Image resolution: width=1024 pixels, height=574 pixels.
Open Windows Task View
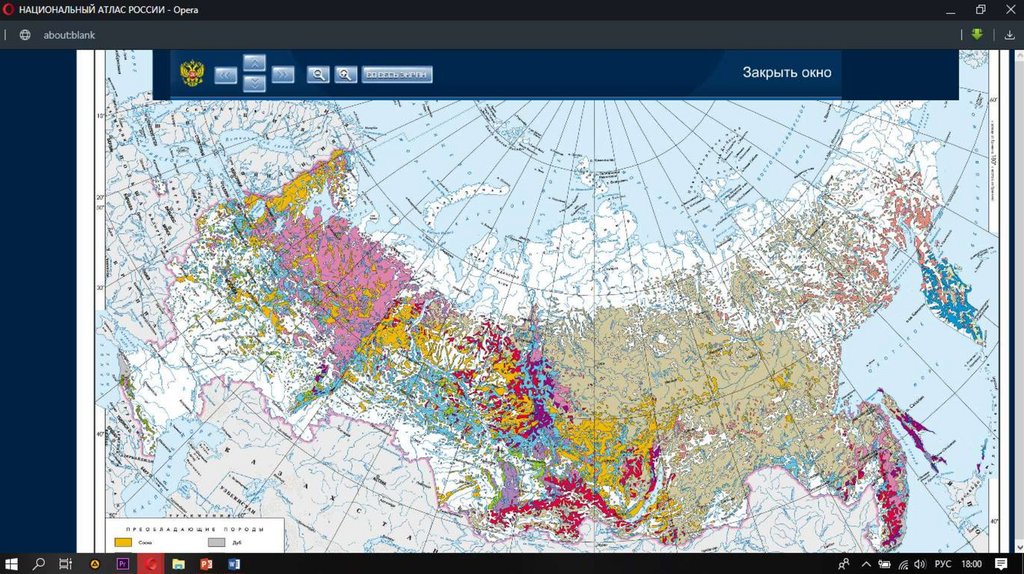click(66, 564)
